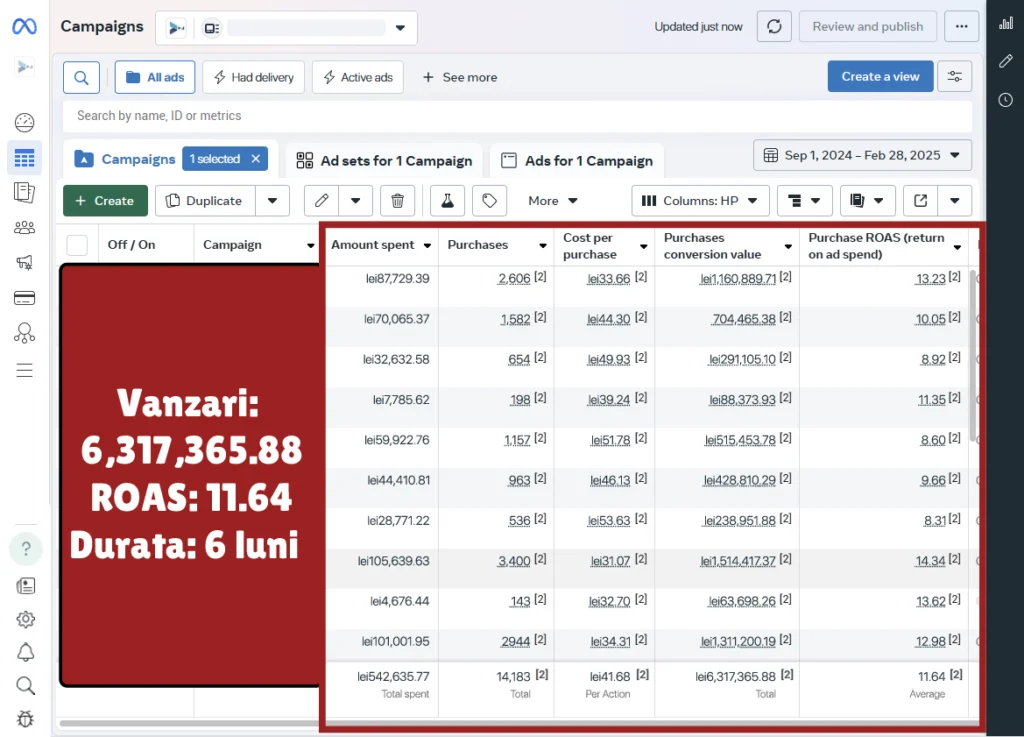Screen dimensions: 1024x737
Task: Open the Account overview gauge icon
Action: click(x=24, y=122)
